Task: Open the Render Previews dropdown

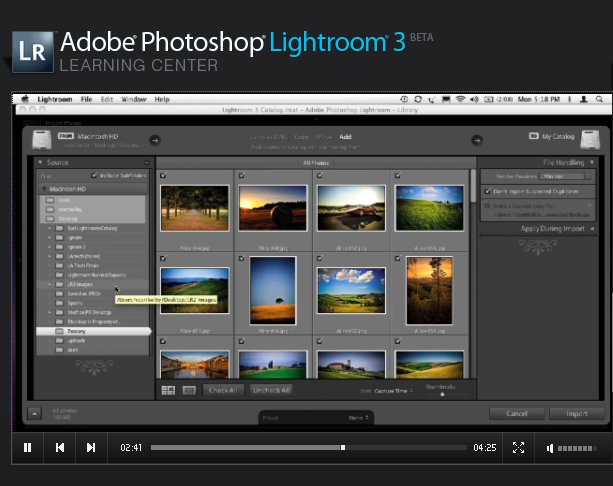Action: 563,175
